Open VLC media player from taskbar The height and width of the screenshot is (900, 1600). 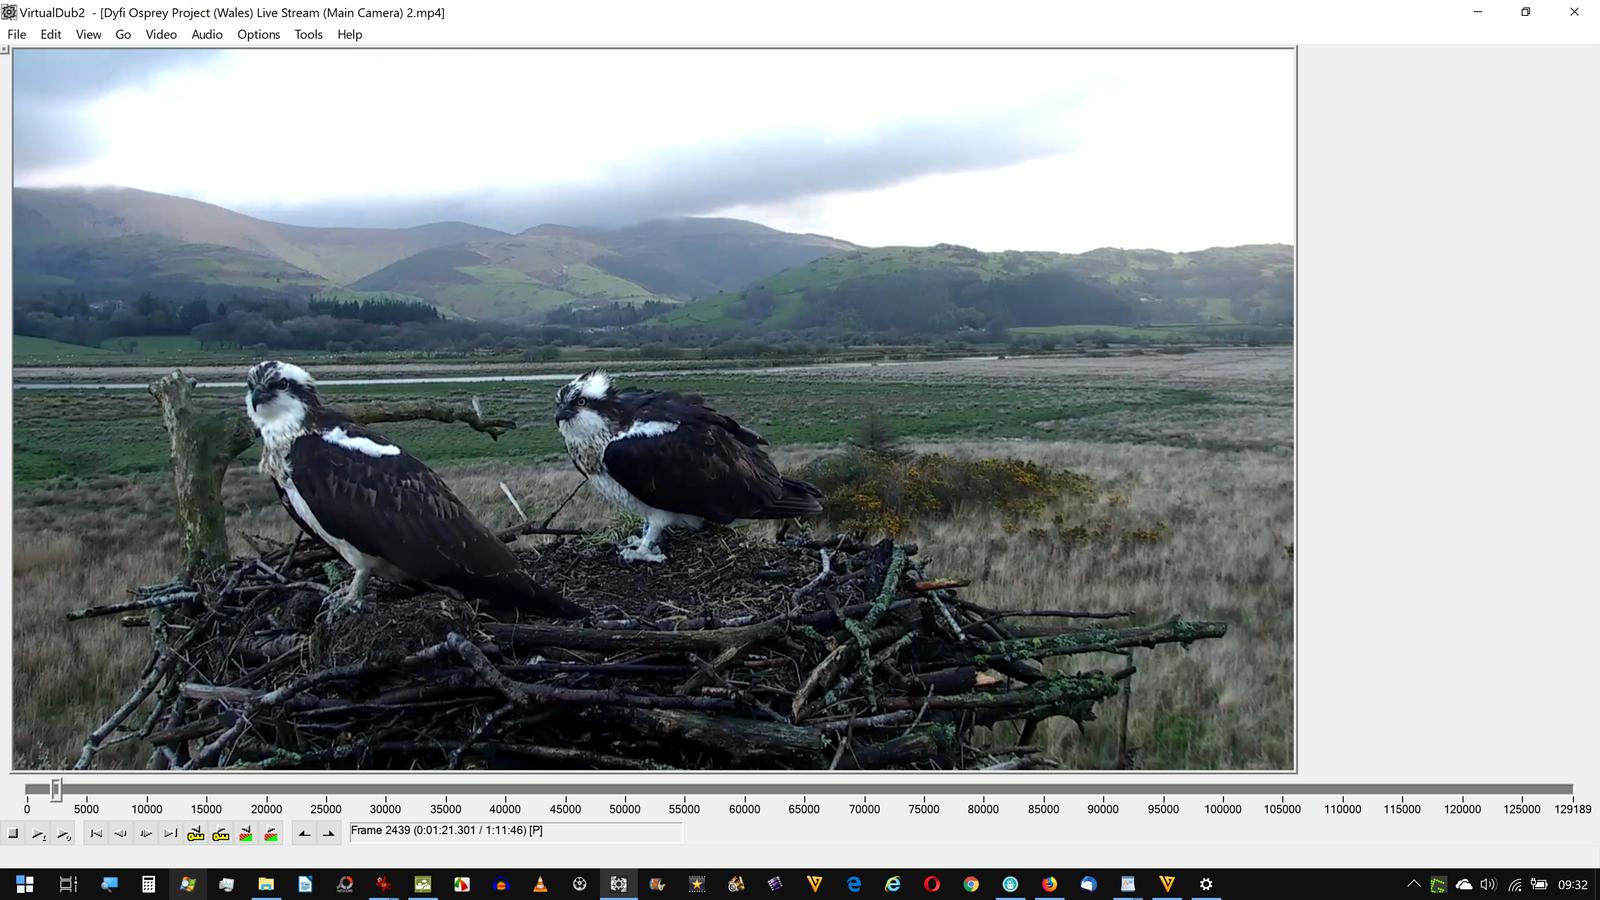(x=540, y=884)
